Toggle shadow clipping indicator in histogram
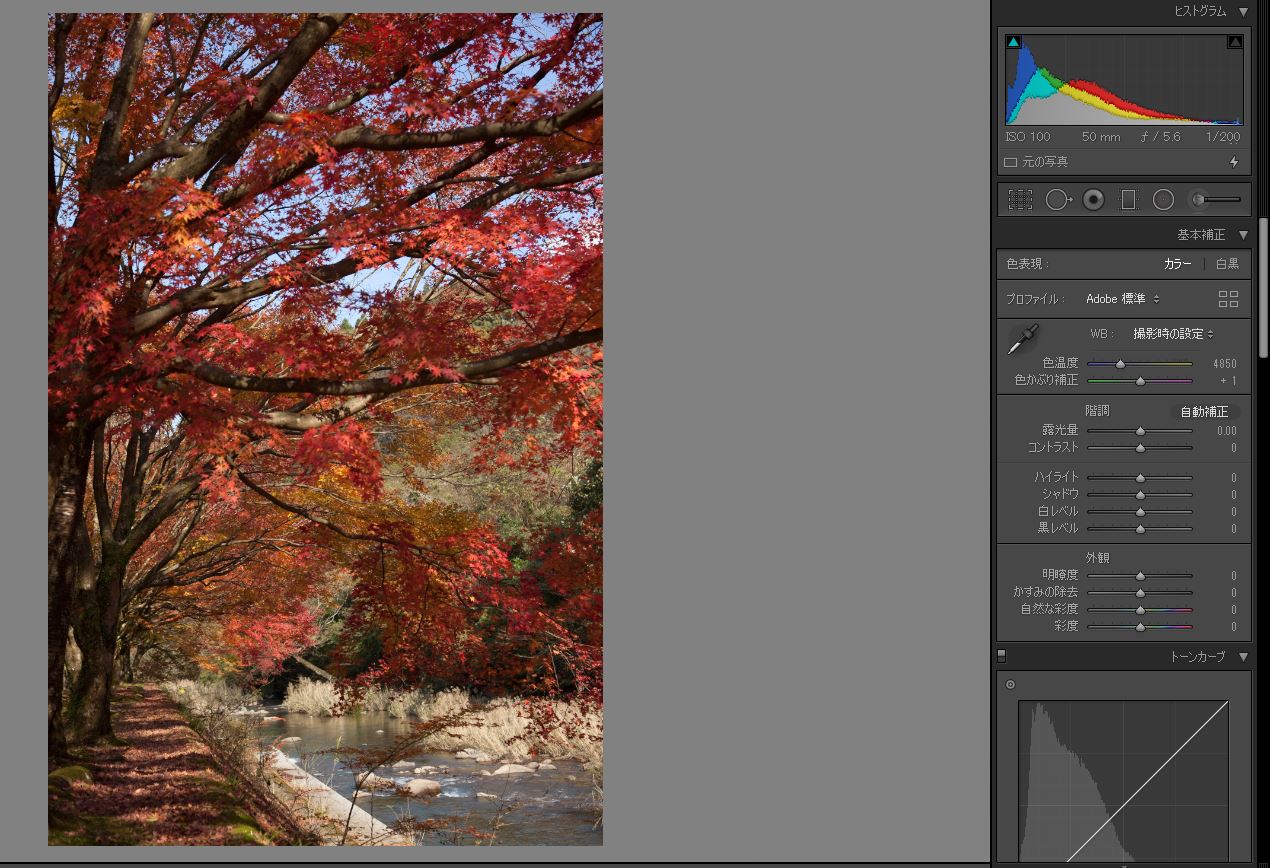The height and width of the screenshot is (868, 1270). (1013, 42)
